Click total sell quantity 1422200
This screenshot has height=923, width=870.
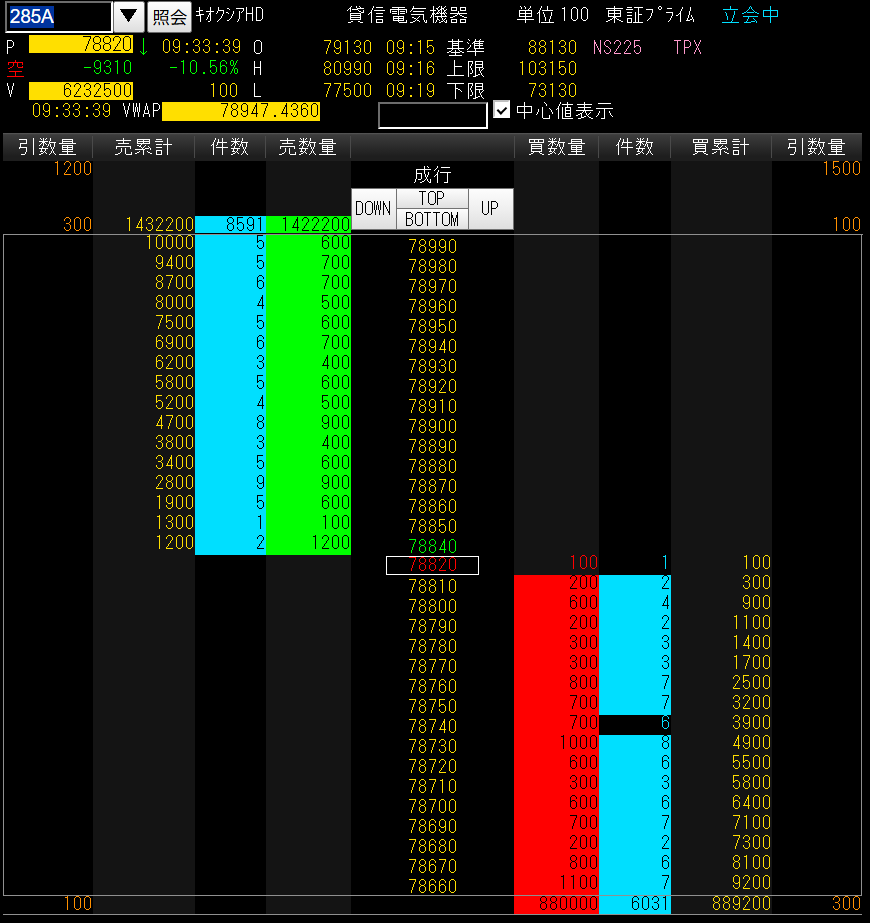[x=315, y=224]
